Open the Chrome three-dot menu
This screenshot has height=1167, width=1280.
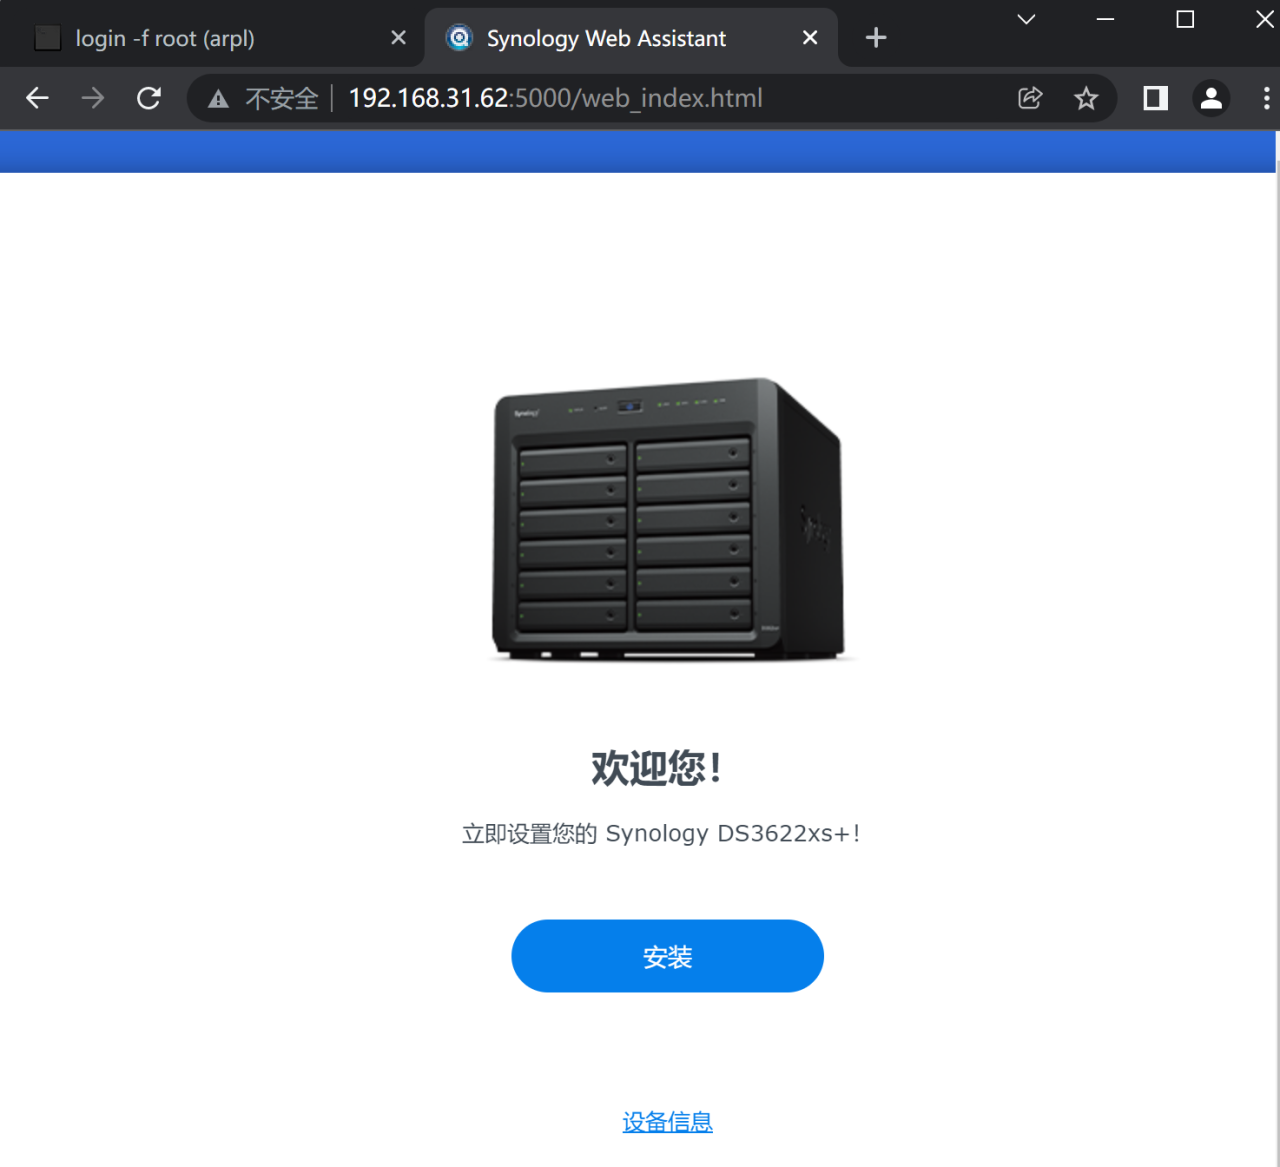(x=1266, y=98)
